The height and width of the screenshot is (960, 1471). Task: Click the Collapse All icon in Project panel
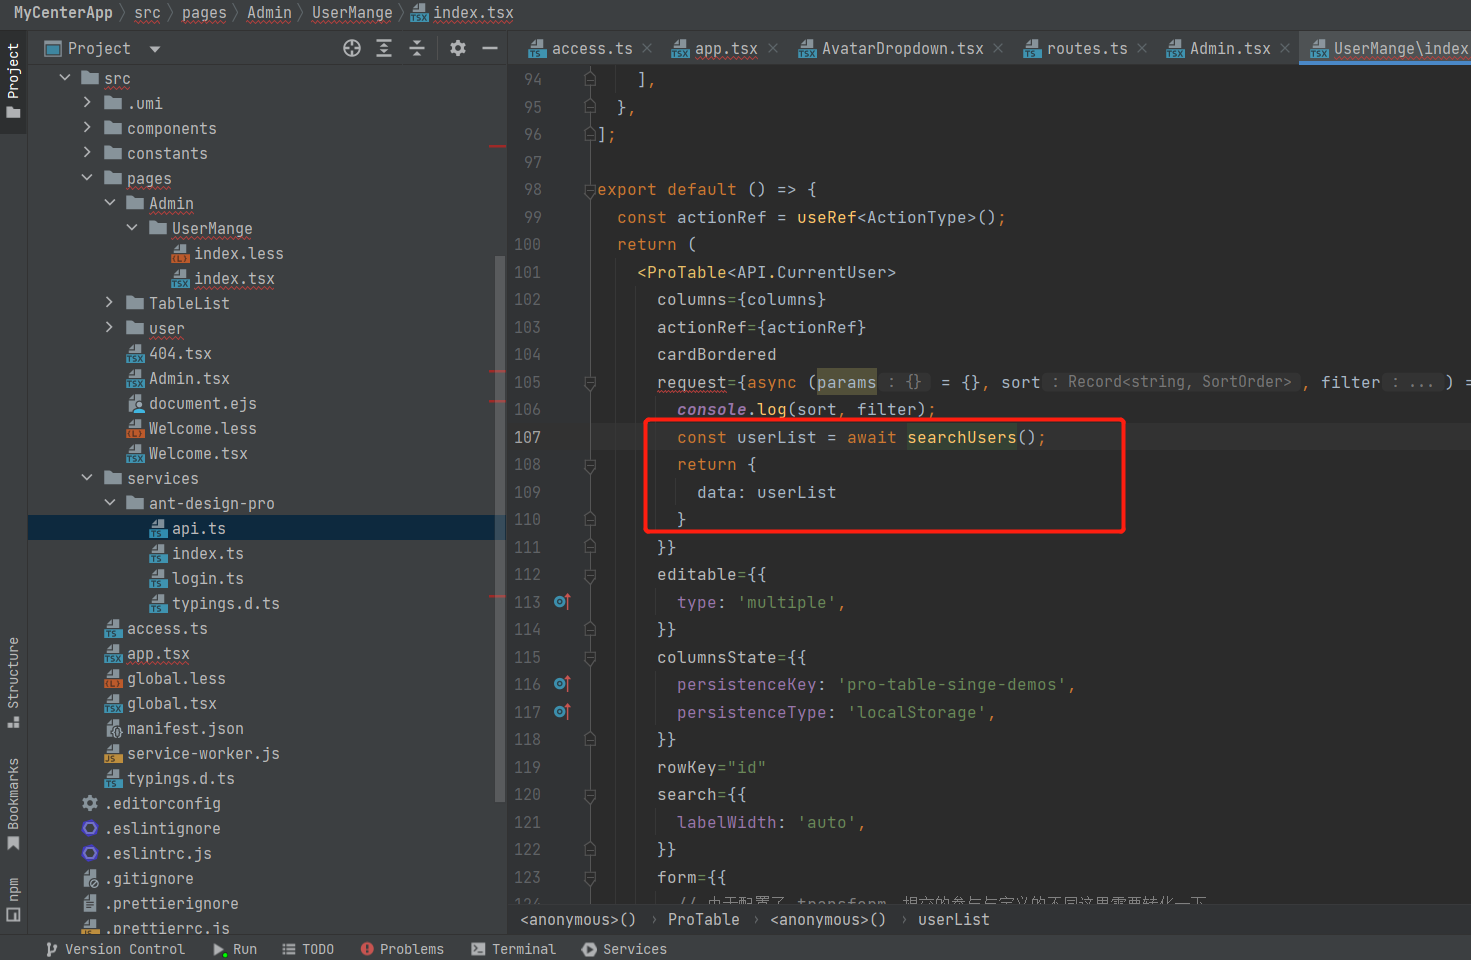coord(417,48)
